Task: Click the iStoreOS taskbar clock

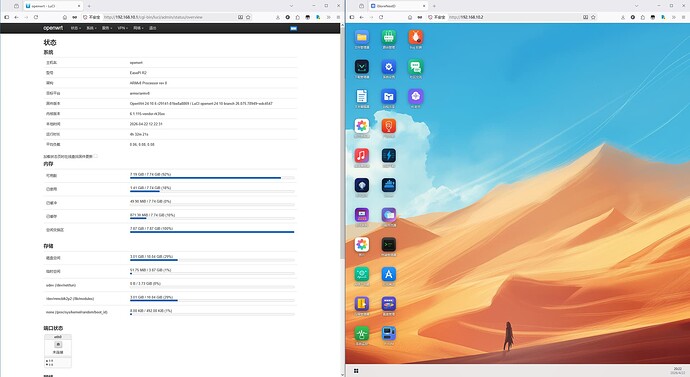Action: [677, 371]
